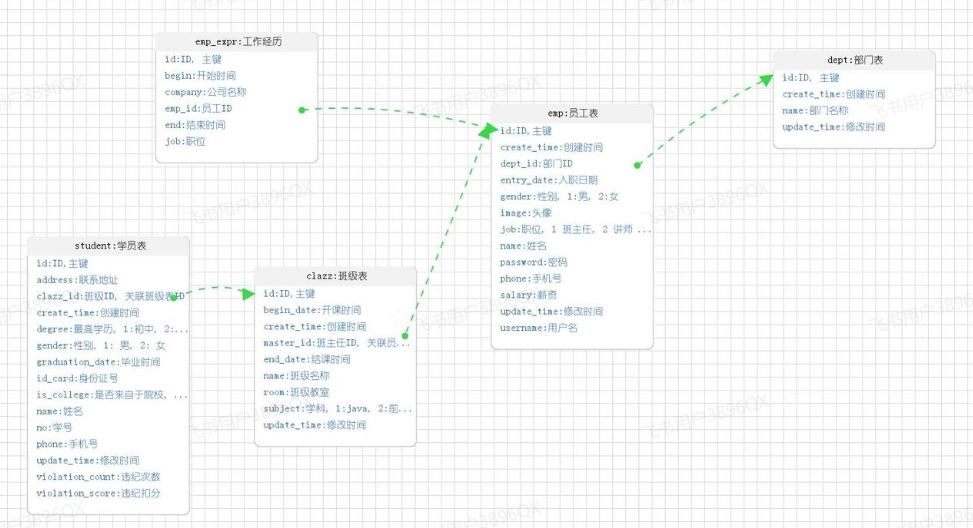Click the green dot on the student clazz_id row

(x=174, y=298)
